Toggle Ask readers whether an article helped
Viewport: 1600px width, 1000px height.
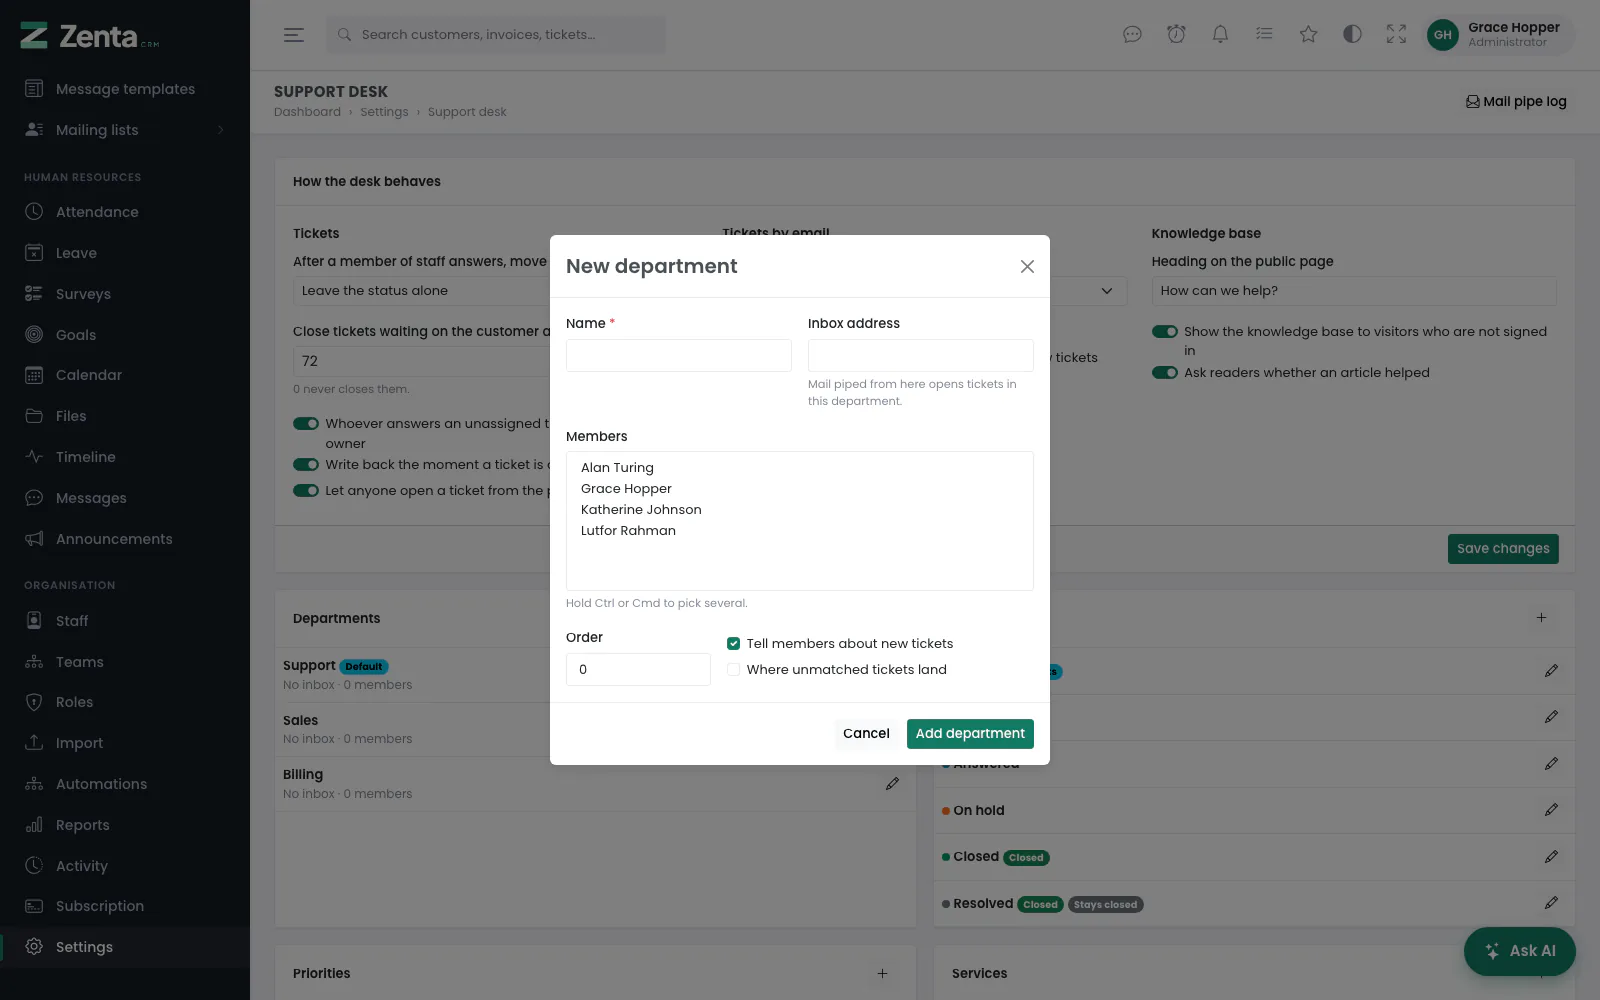click(1165, 373)
